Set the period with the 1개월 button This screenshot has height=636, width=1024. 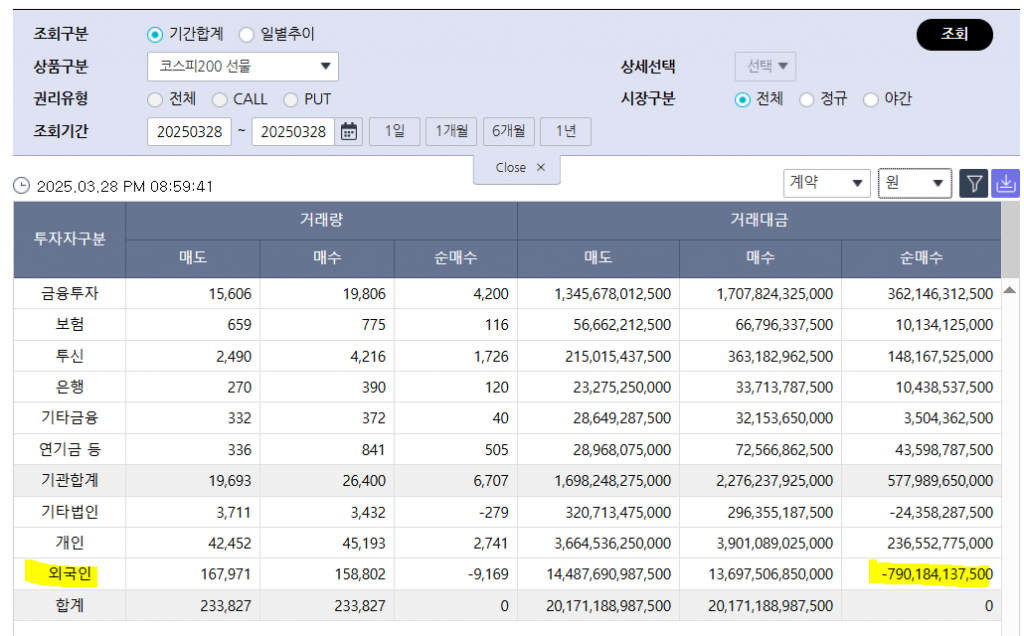451,132
